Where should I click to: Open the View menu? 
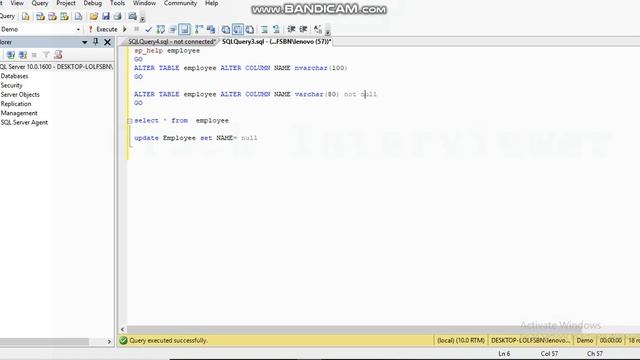(17, 3)
